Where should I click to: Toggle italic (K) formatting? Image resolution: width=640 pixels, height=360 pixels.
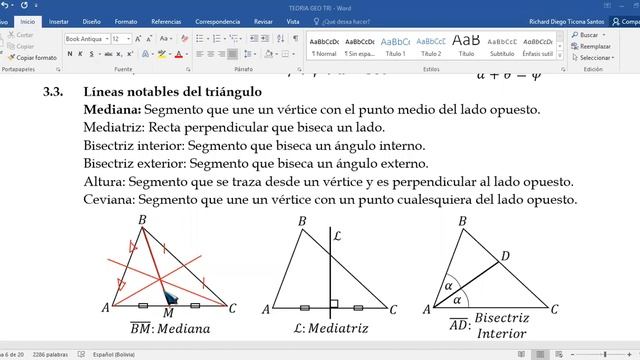[80, 54]
